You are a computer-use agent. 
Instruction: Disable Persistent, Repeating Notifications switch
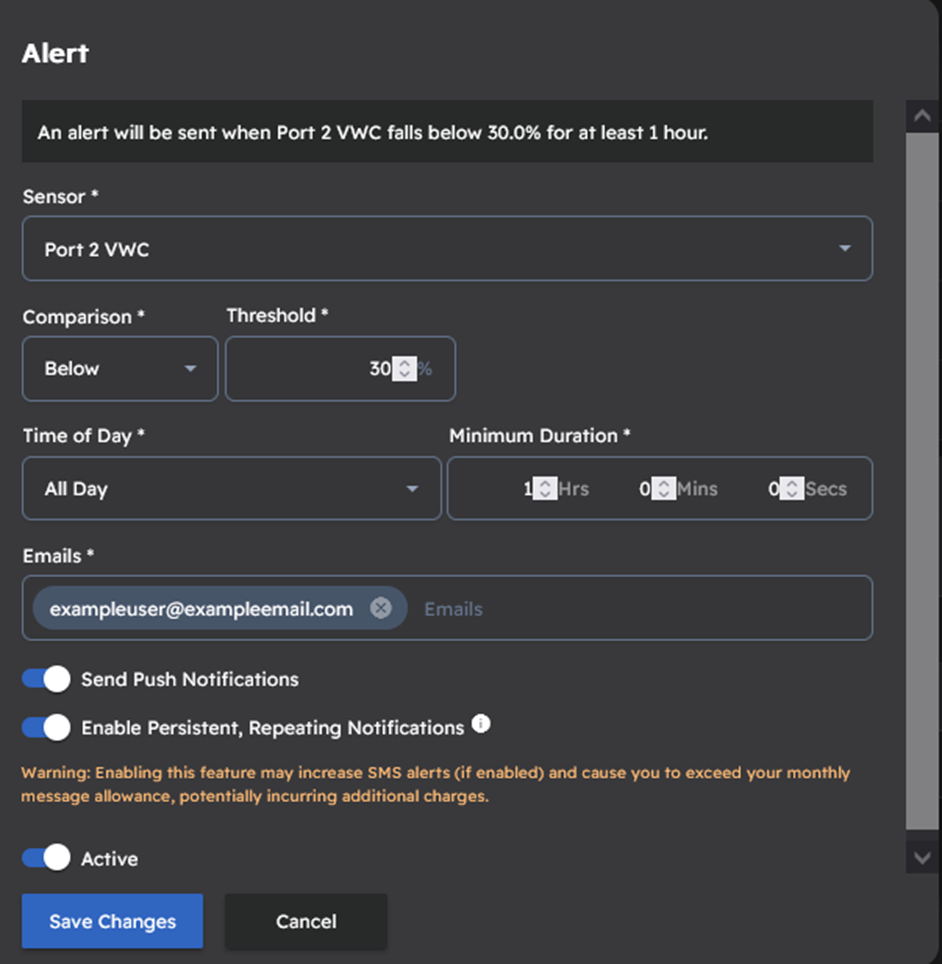pos(46,728)
